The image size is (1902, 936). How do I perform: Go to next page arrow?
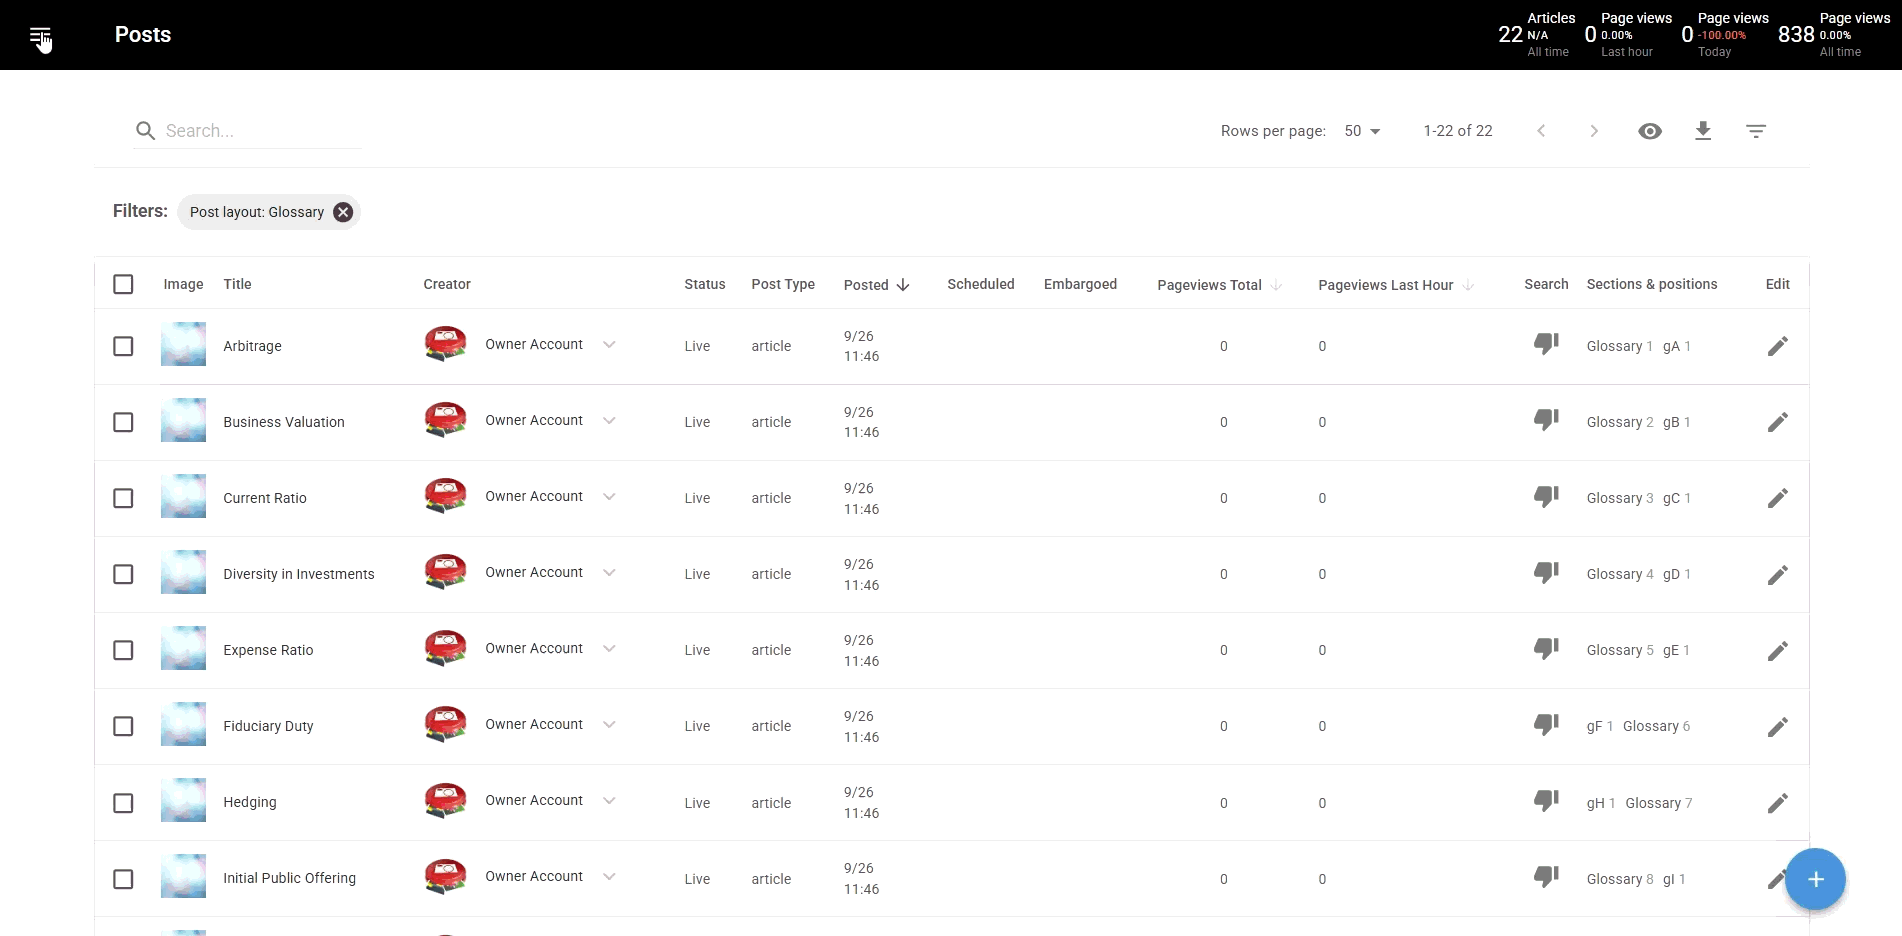[x=1594, y=131]
